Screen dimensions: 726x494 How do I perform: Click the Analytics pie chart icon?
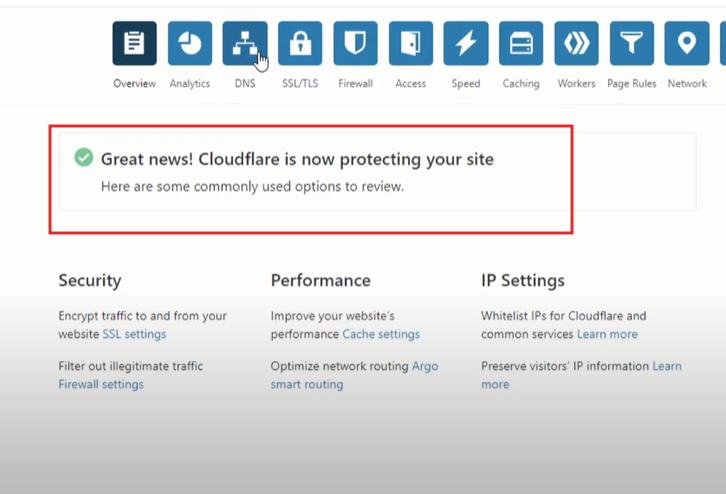189,44
